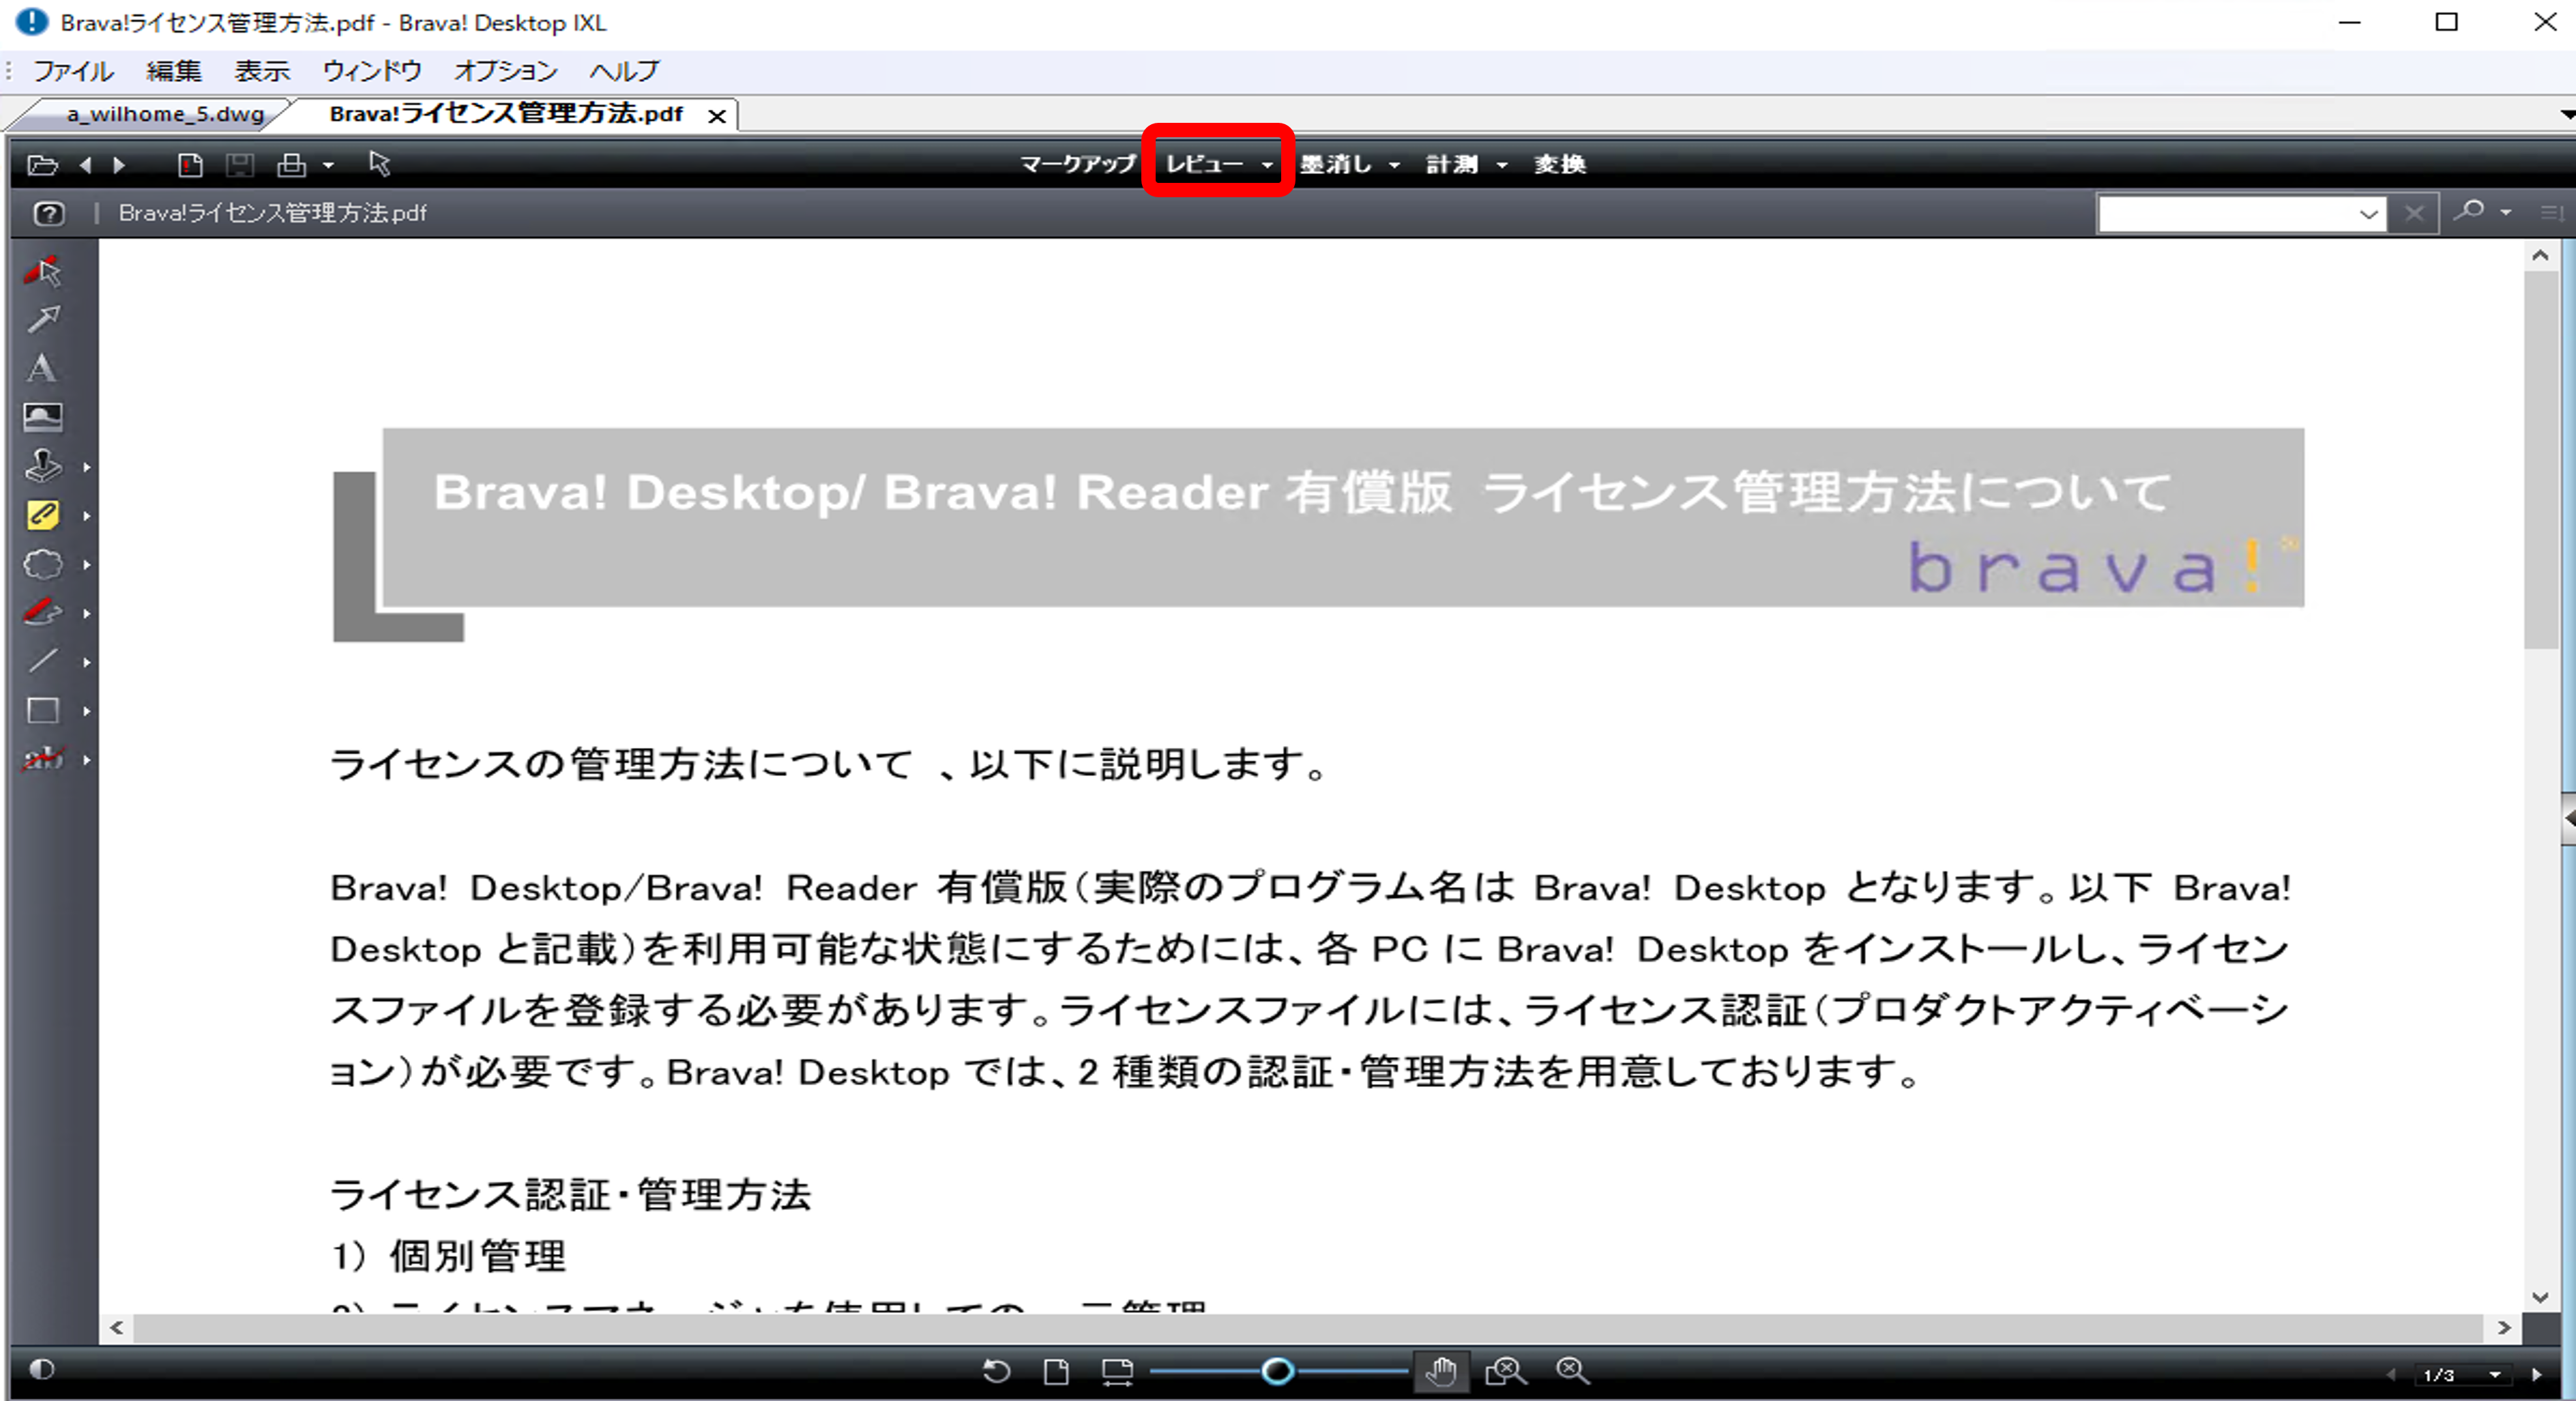Expand the line tool flyout arrow
The width and height of the screenshot is (2576, 1401).
[x=87, y=662]
